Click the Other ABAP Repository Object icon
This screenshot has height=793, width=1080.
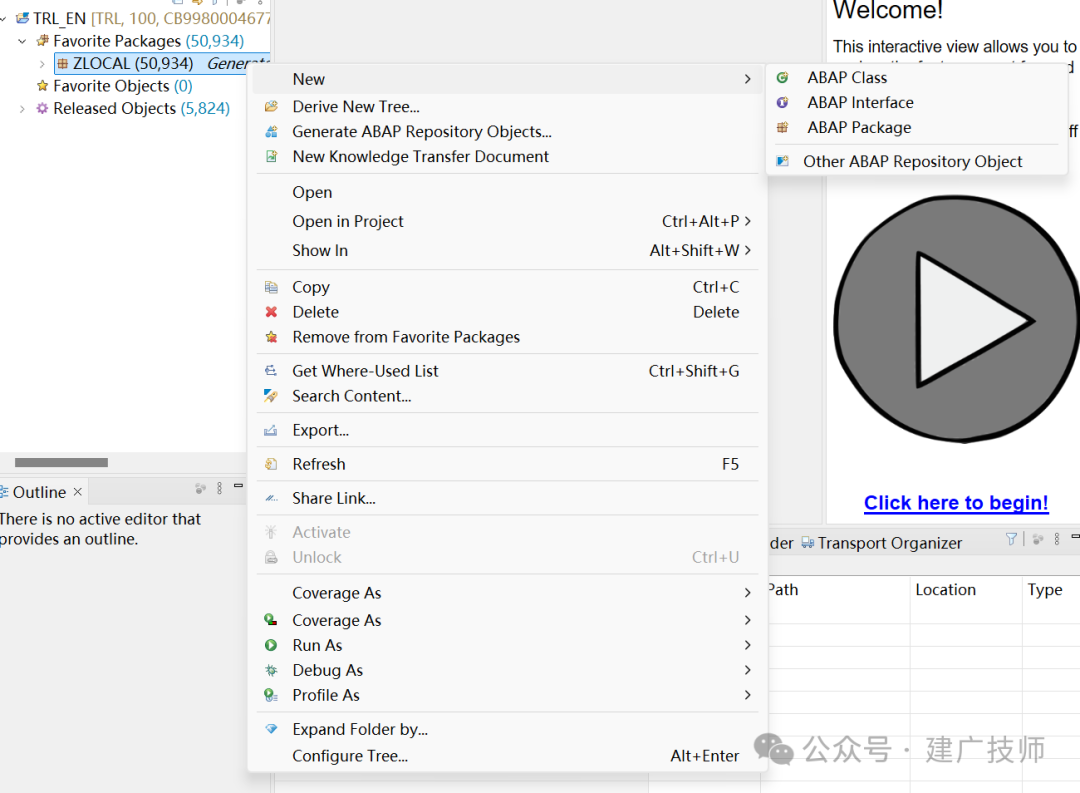[782, 161]
